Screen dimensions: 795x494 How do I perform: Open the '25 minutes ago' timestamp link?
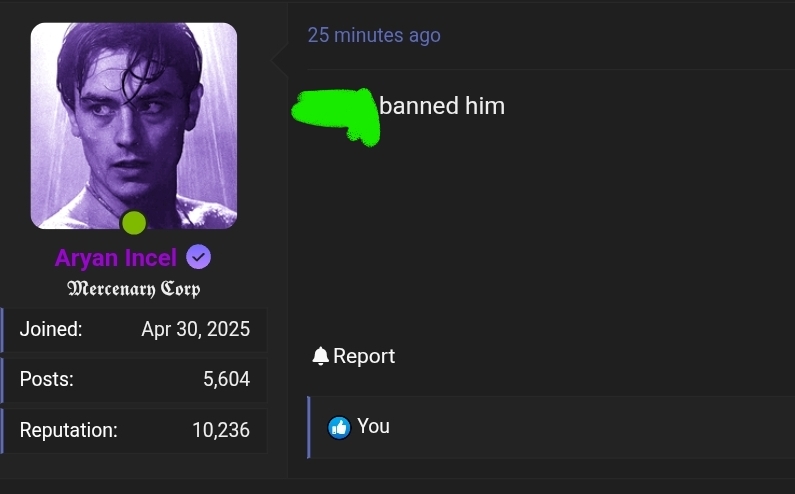[374, 35]
